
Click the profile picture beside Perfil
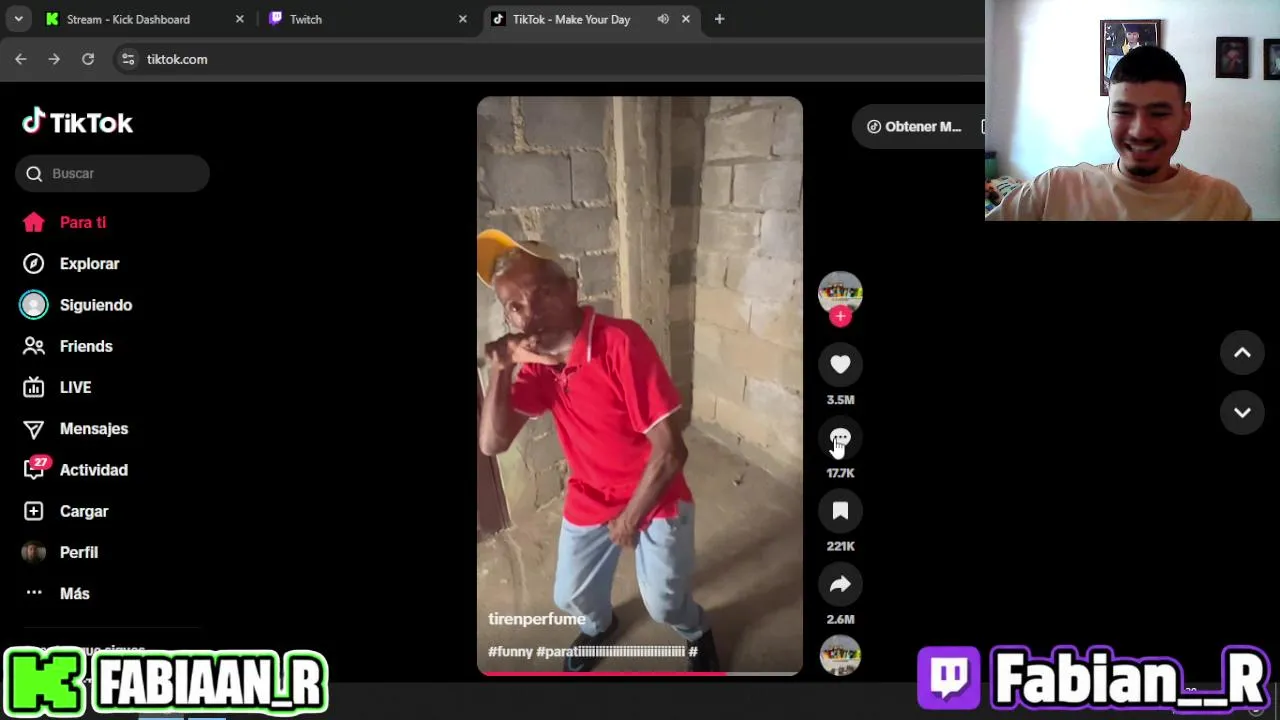click(34, 552)
